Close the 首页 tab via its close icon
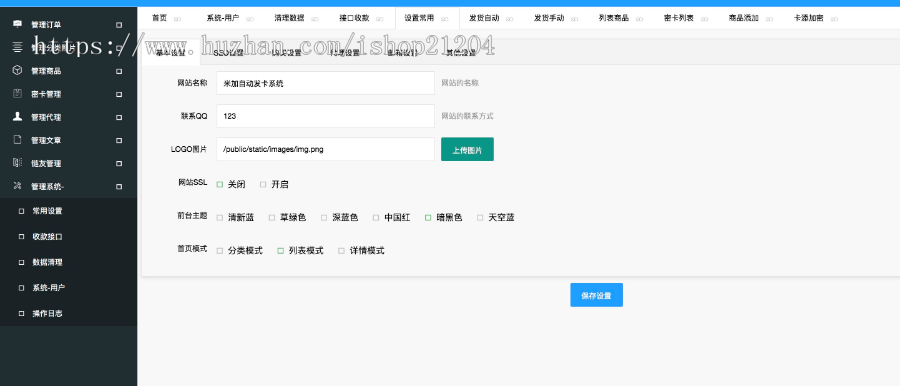Screen dimensions: 900x386 click(x=177, y=18)
